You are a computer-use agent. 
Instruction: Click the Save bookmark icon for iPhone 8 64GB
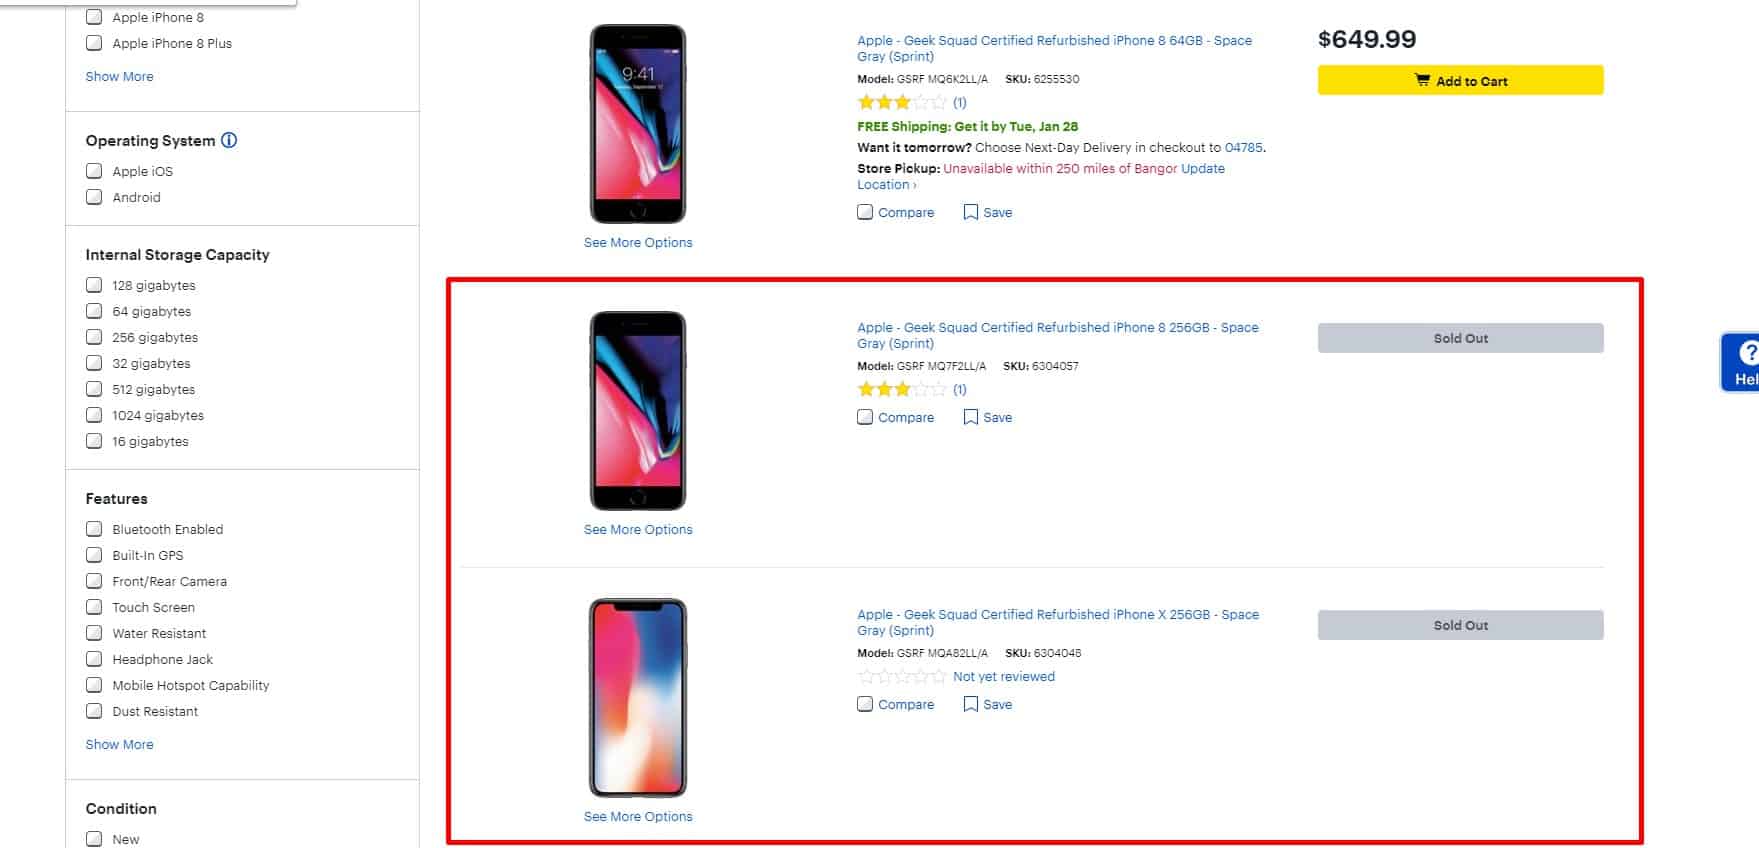click(x=970, y=212)
